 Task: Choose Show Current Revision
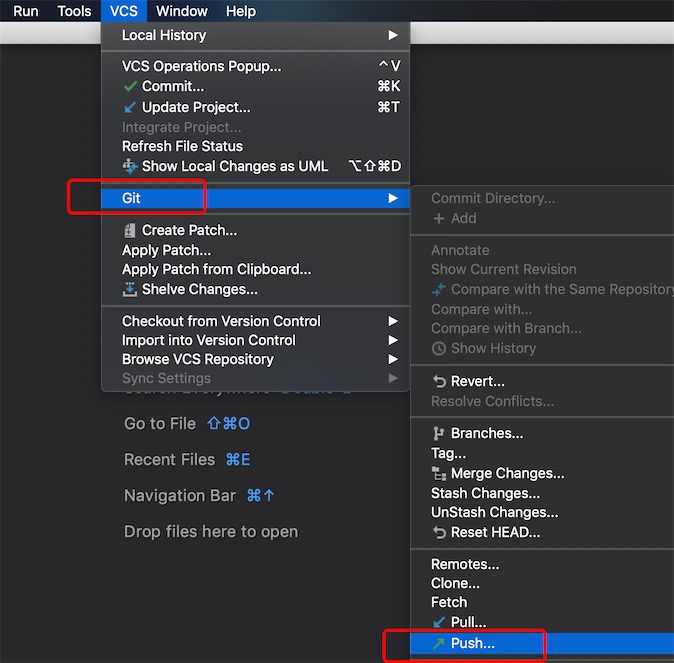pos(542,269)
